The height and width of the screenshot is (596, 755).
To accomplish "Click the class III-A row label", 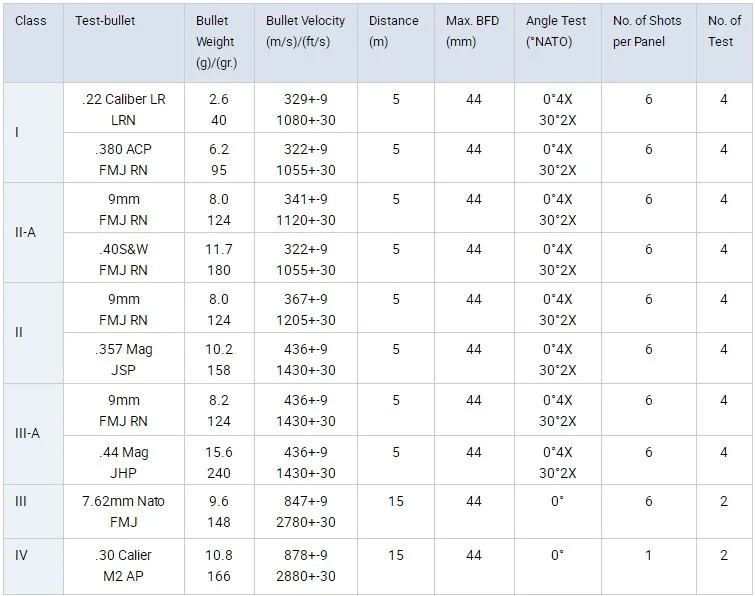I will pos(28,435).
